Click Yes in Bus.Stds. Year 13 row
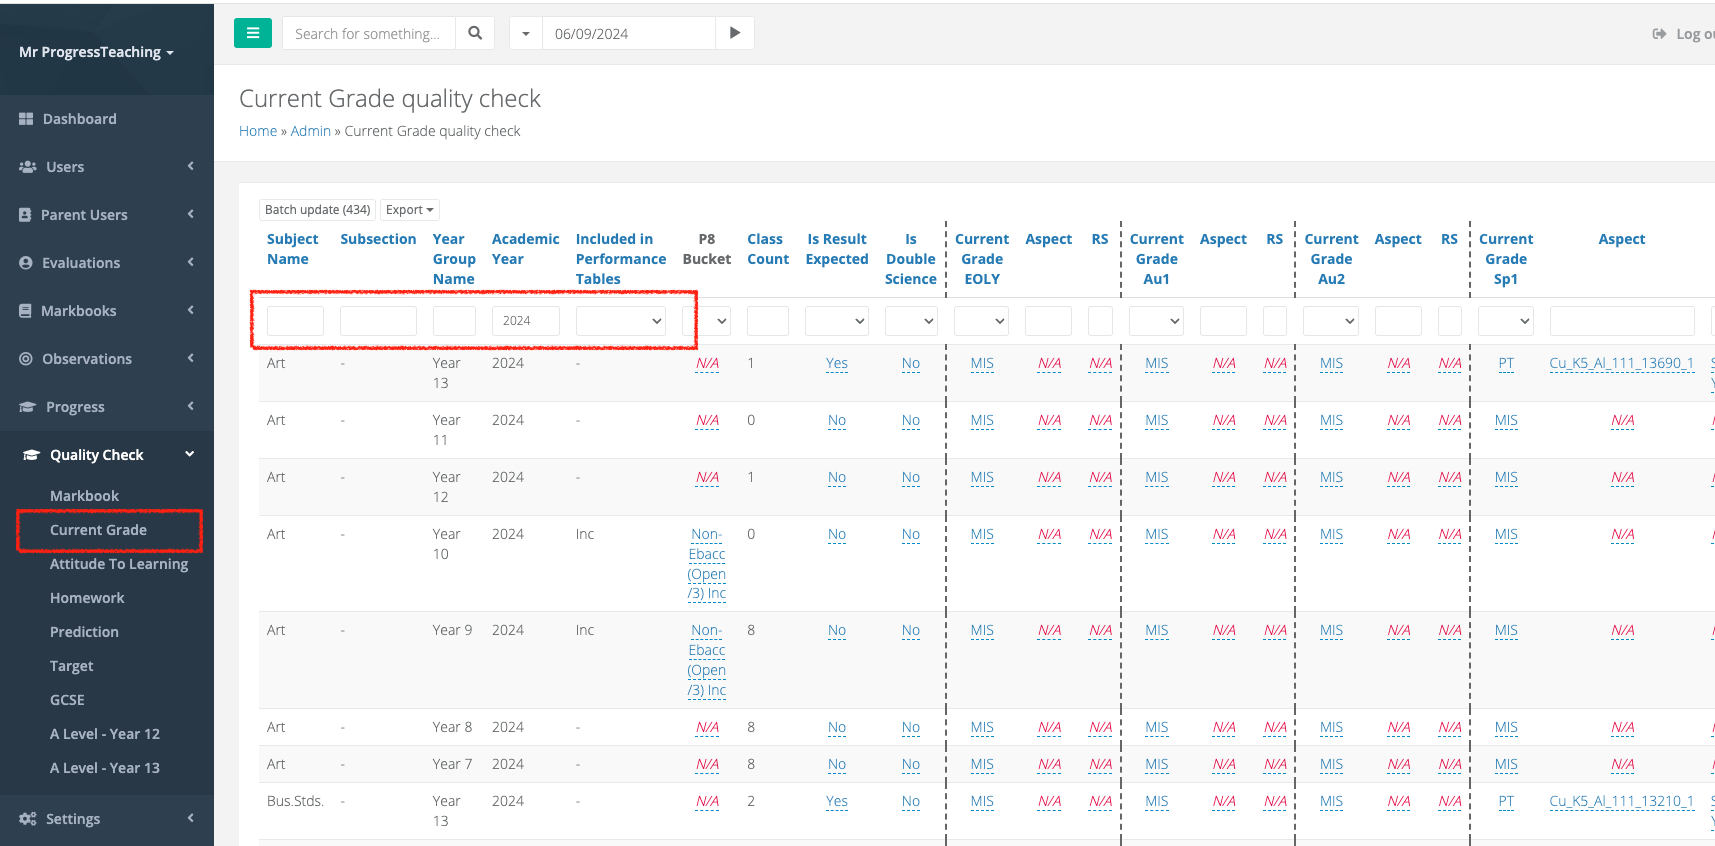 click(x=837, y=802)
